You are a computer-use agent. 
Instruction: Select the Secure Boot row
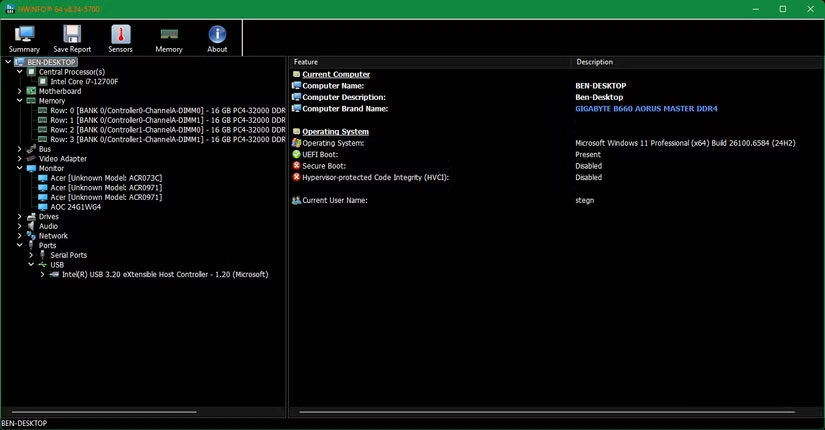(x=325, y=166)
